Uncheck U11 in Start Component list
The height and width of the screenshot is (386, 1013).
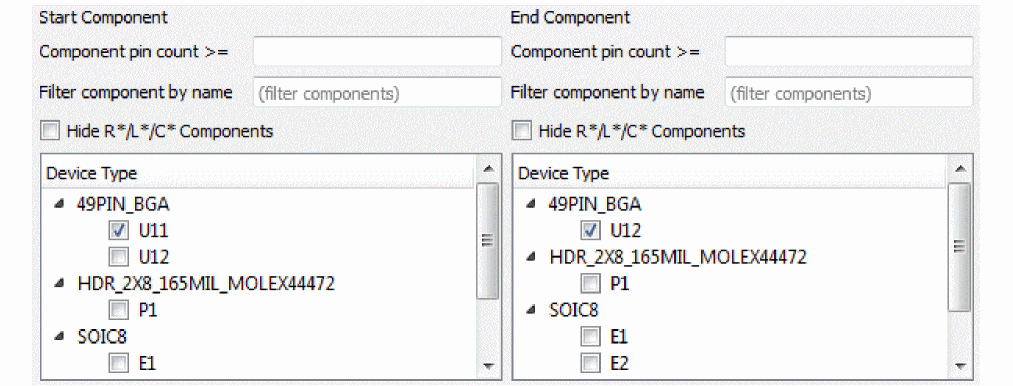coord(118,230)
